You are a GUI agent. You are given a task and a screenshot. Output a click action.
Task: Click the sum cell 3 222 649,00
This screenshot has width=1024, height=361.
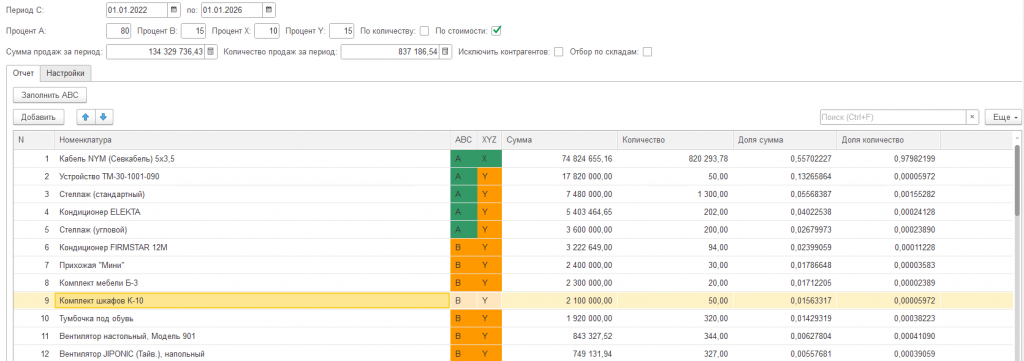tap(560, 247)
